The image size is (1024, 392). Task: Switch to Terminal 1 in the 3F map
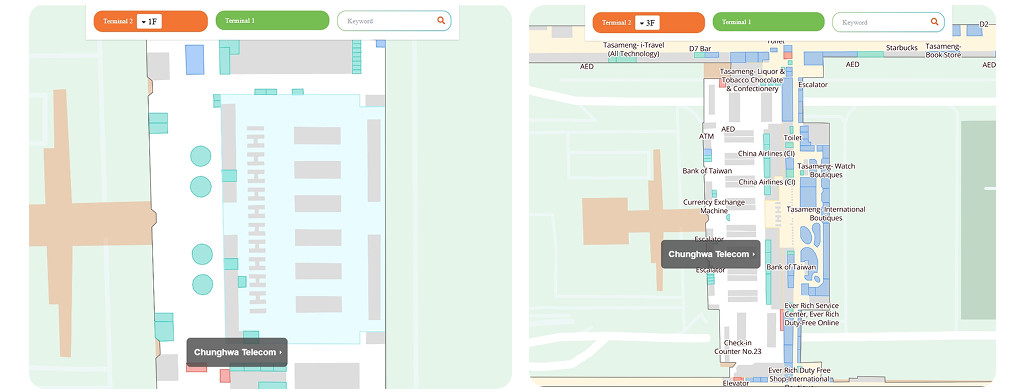(769, 22)
